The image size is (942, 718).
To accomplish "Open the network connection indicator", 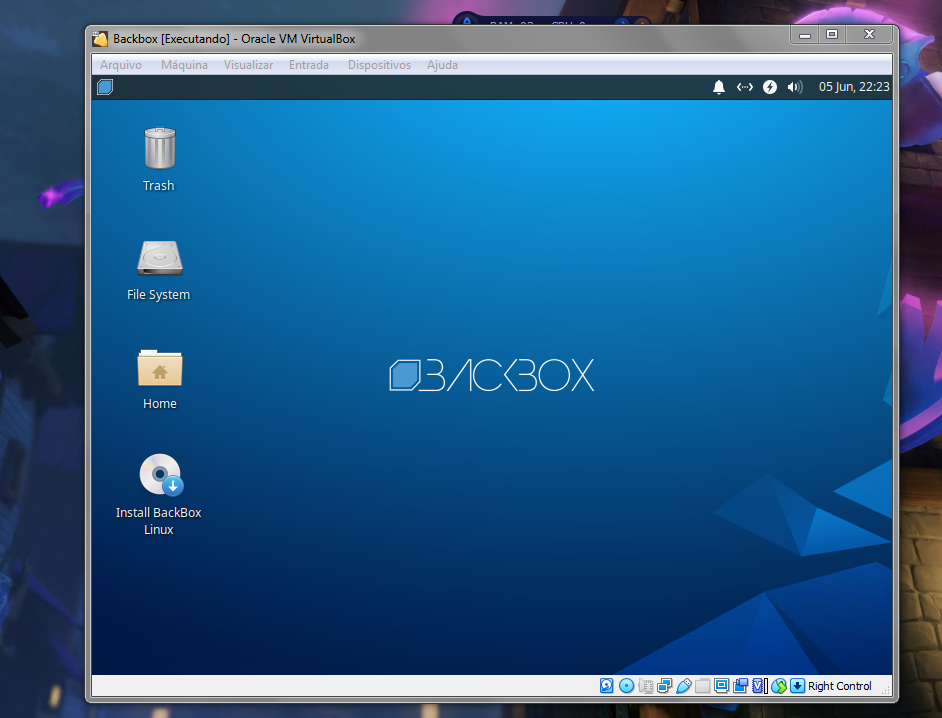I will (x=744, y=87).
